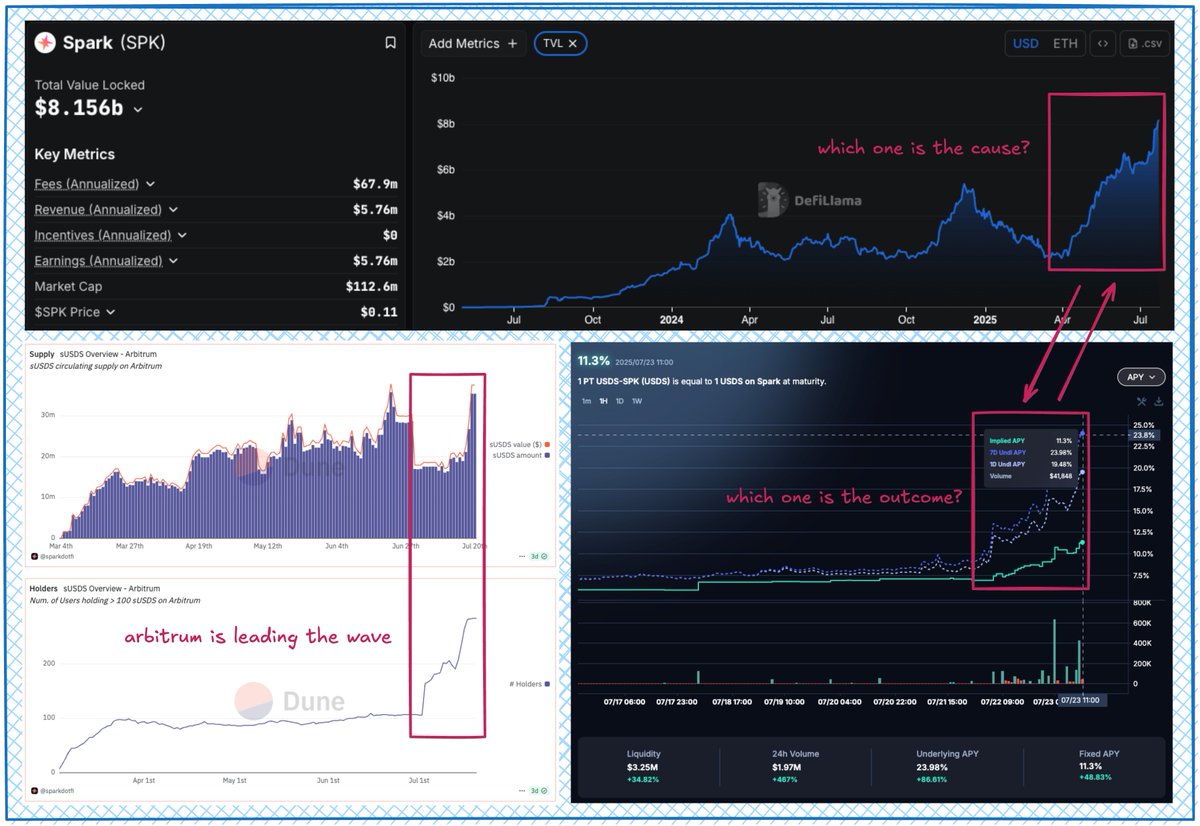Click the Pendle chart download icon

click(1159, 402)
